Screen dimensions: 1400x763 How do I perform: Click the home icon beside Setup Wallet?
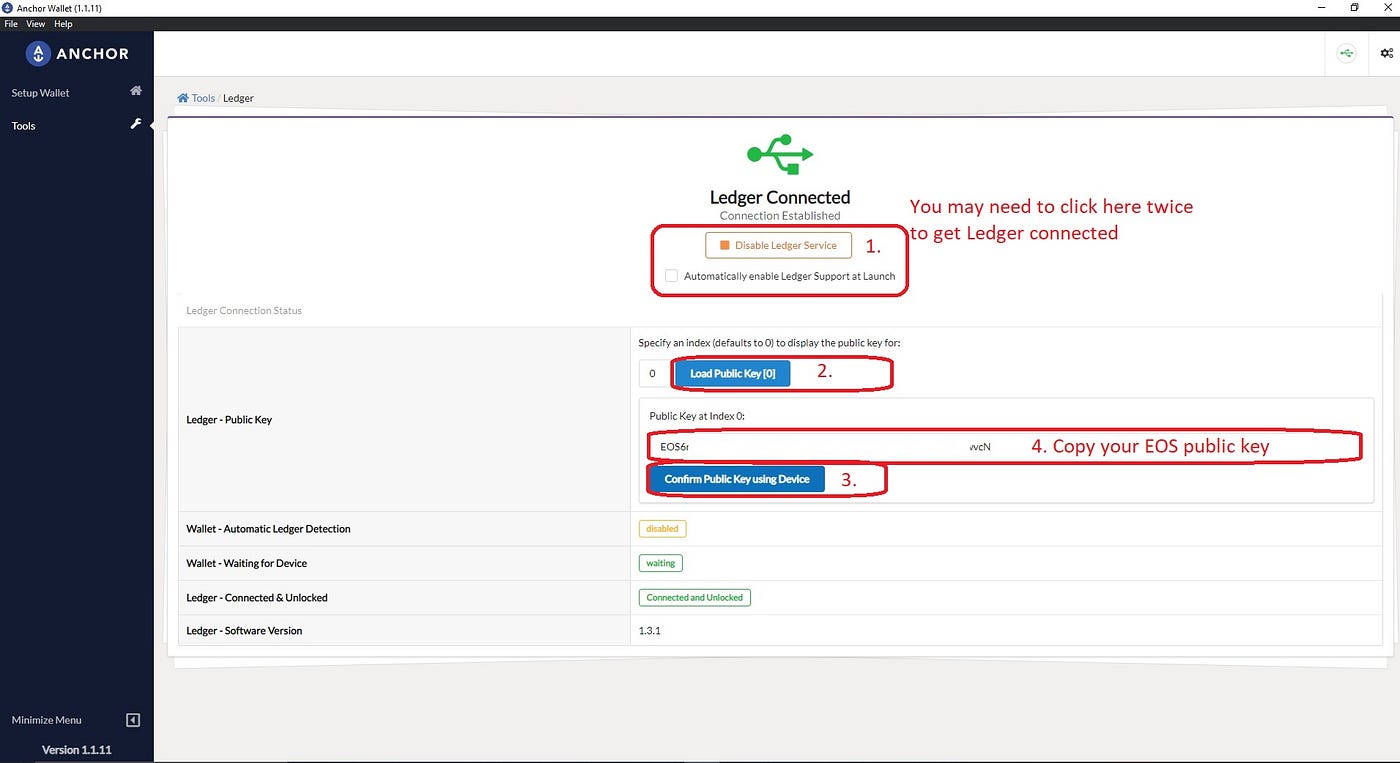(x=136, y=91)
